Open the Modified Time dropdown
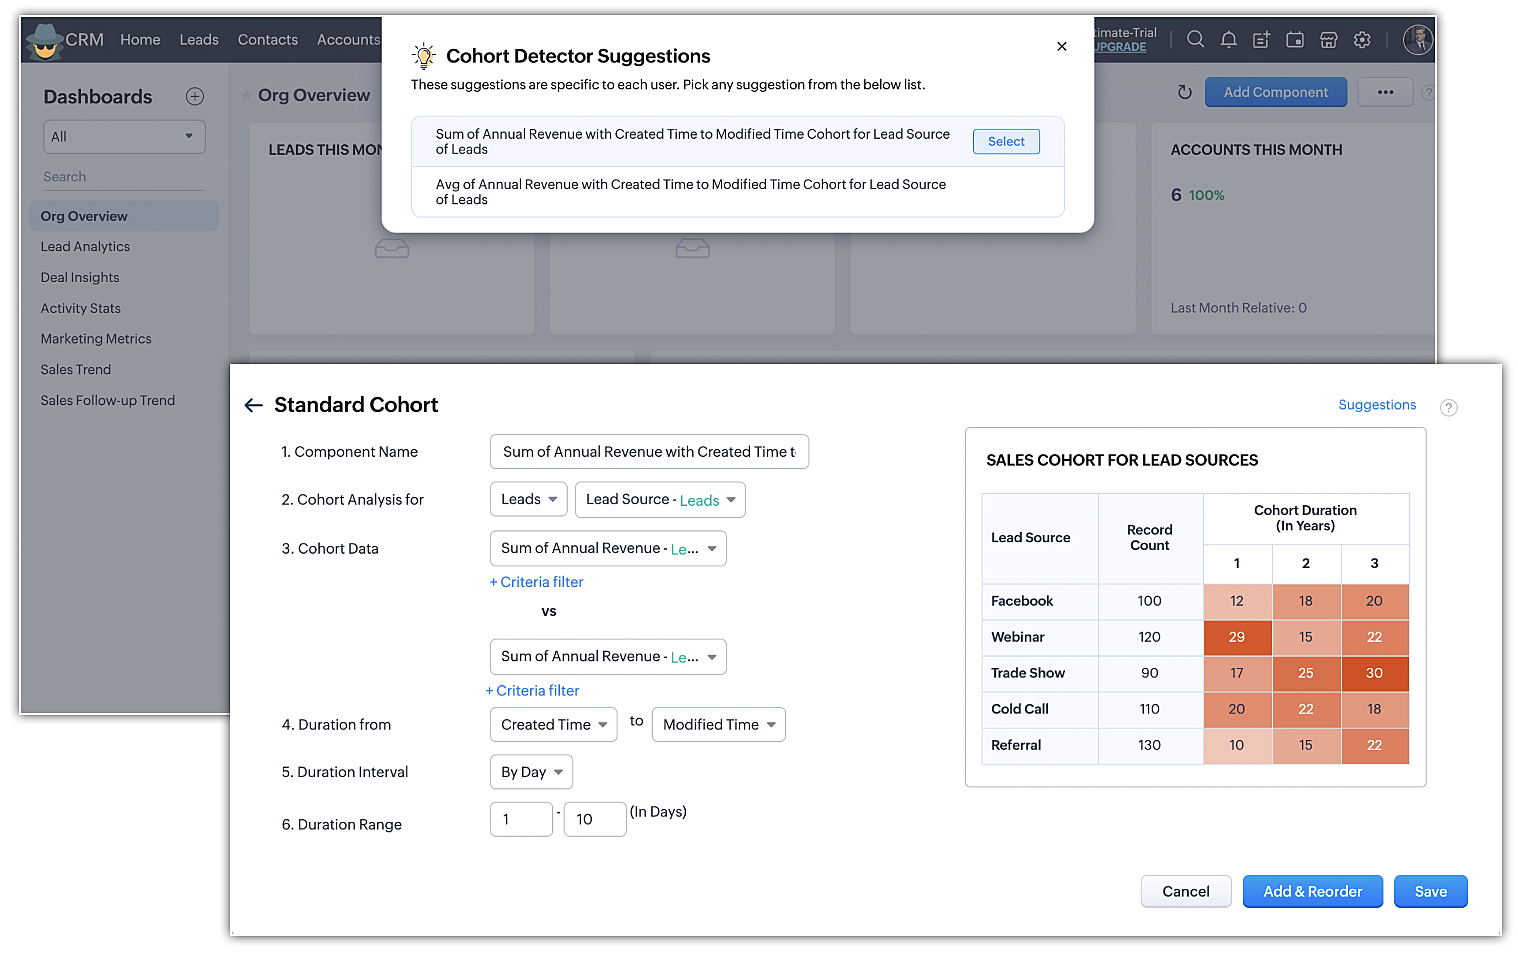Image resolution: width=1518 pixels, height=954 pixels. point(718,725)
